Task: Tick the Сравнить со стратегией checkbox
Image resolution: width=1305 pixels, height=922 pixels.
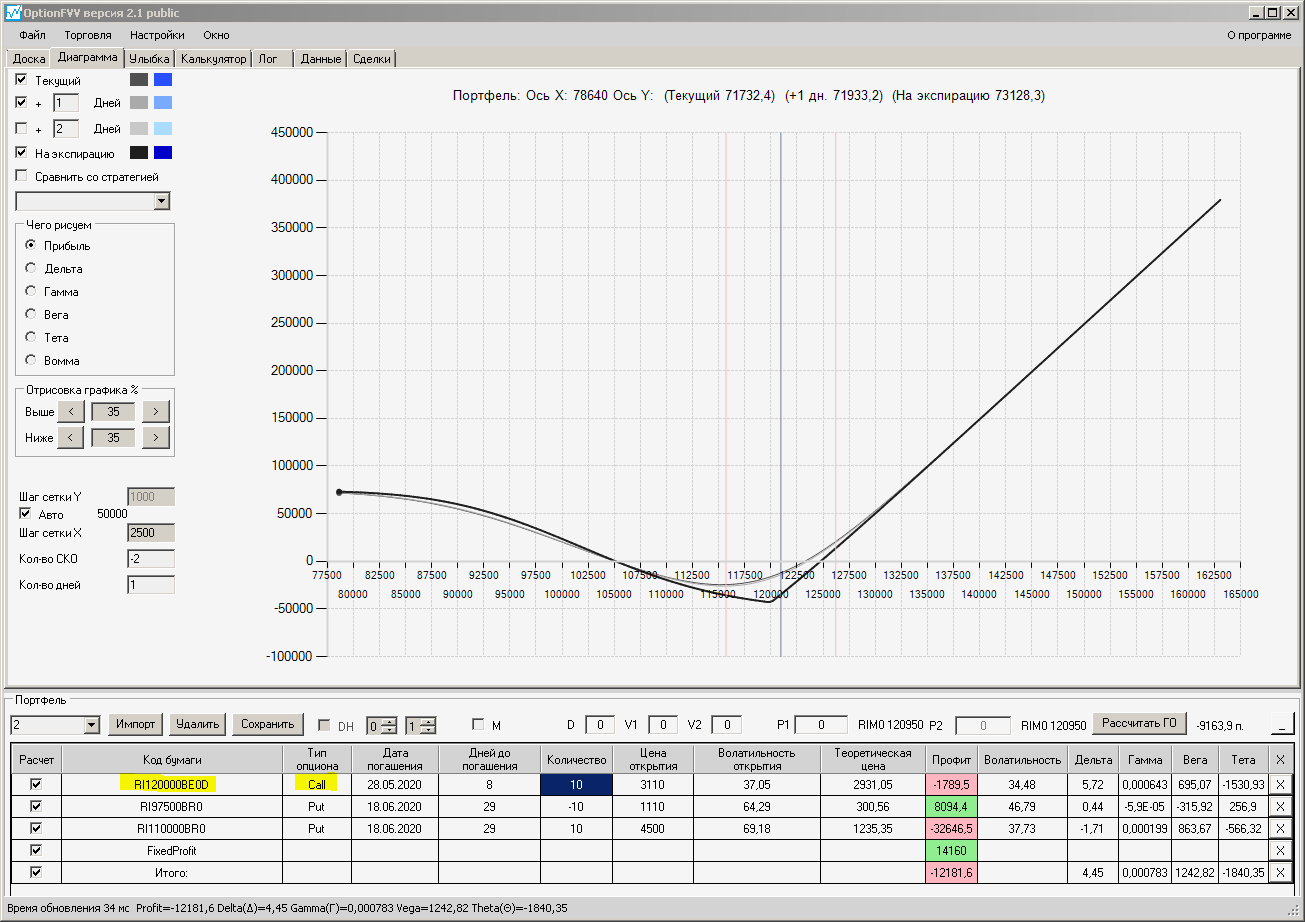Action: tap(22, 177)
